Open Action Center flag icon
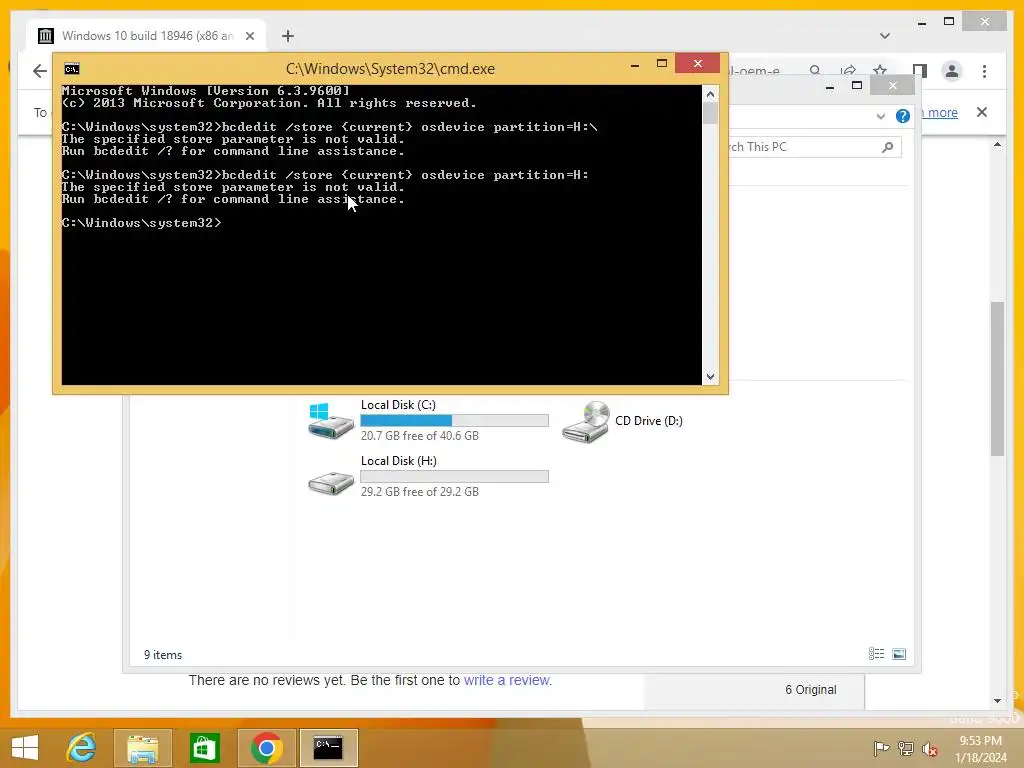This screenshot has width=1024, height=768. [x=880, y=748]
